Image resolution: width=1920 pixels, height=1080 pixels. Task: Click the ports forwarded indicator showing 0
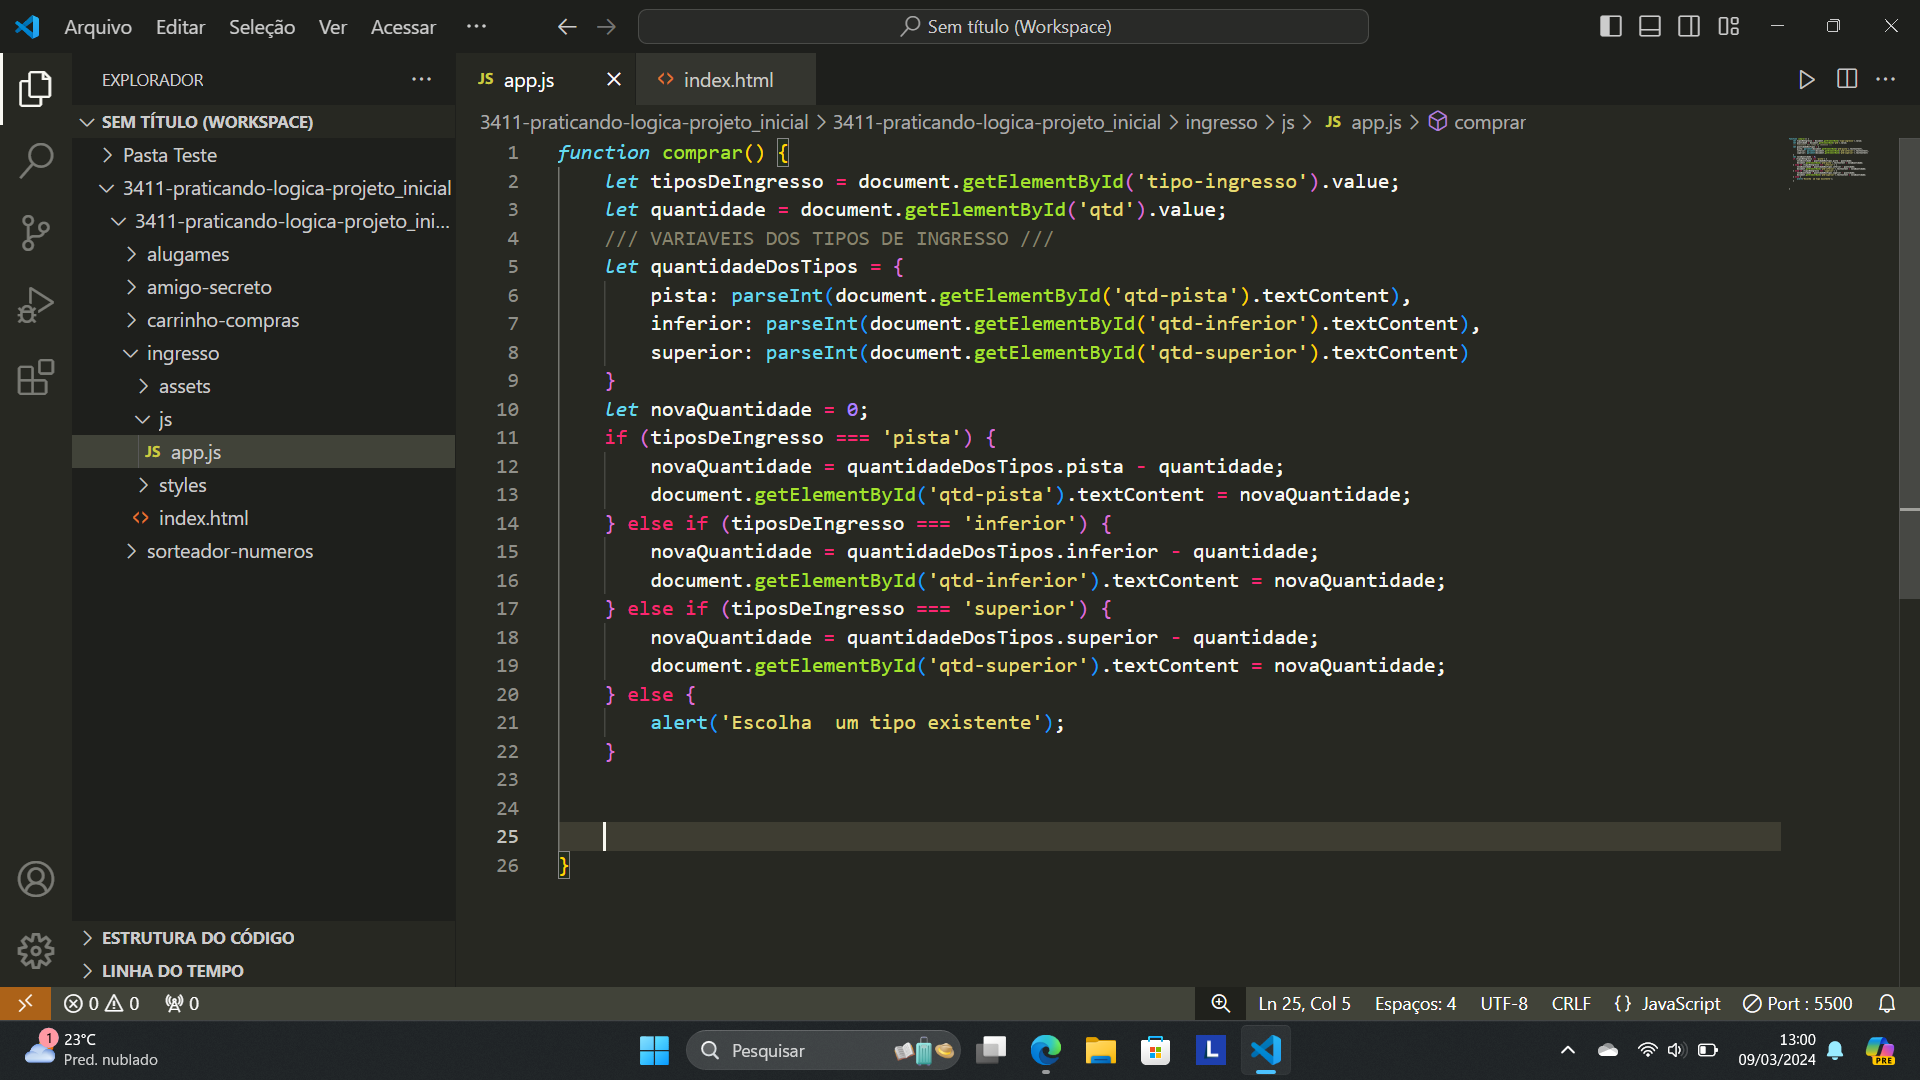coord(182,1003)
